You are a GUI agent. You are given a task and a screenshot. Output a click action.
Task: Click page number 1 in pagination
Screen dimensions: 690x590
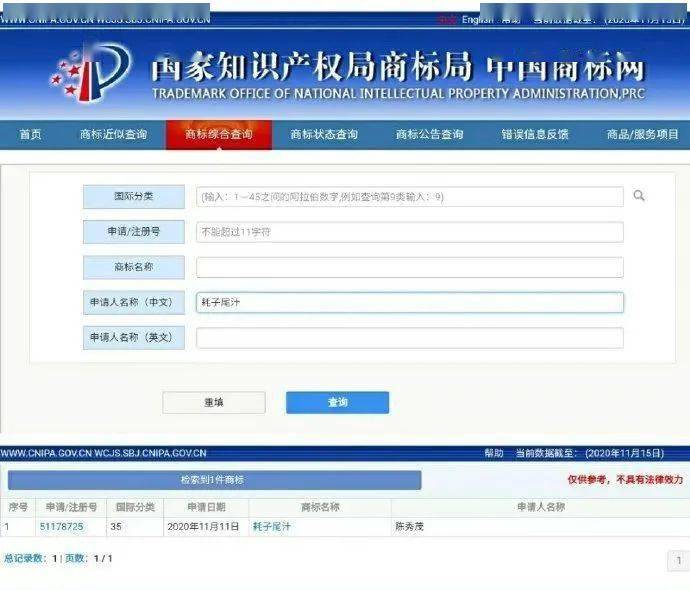(679, 560)
